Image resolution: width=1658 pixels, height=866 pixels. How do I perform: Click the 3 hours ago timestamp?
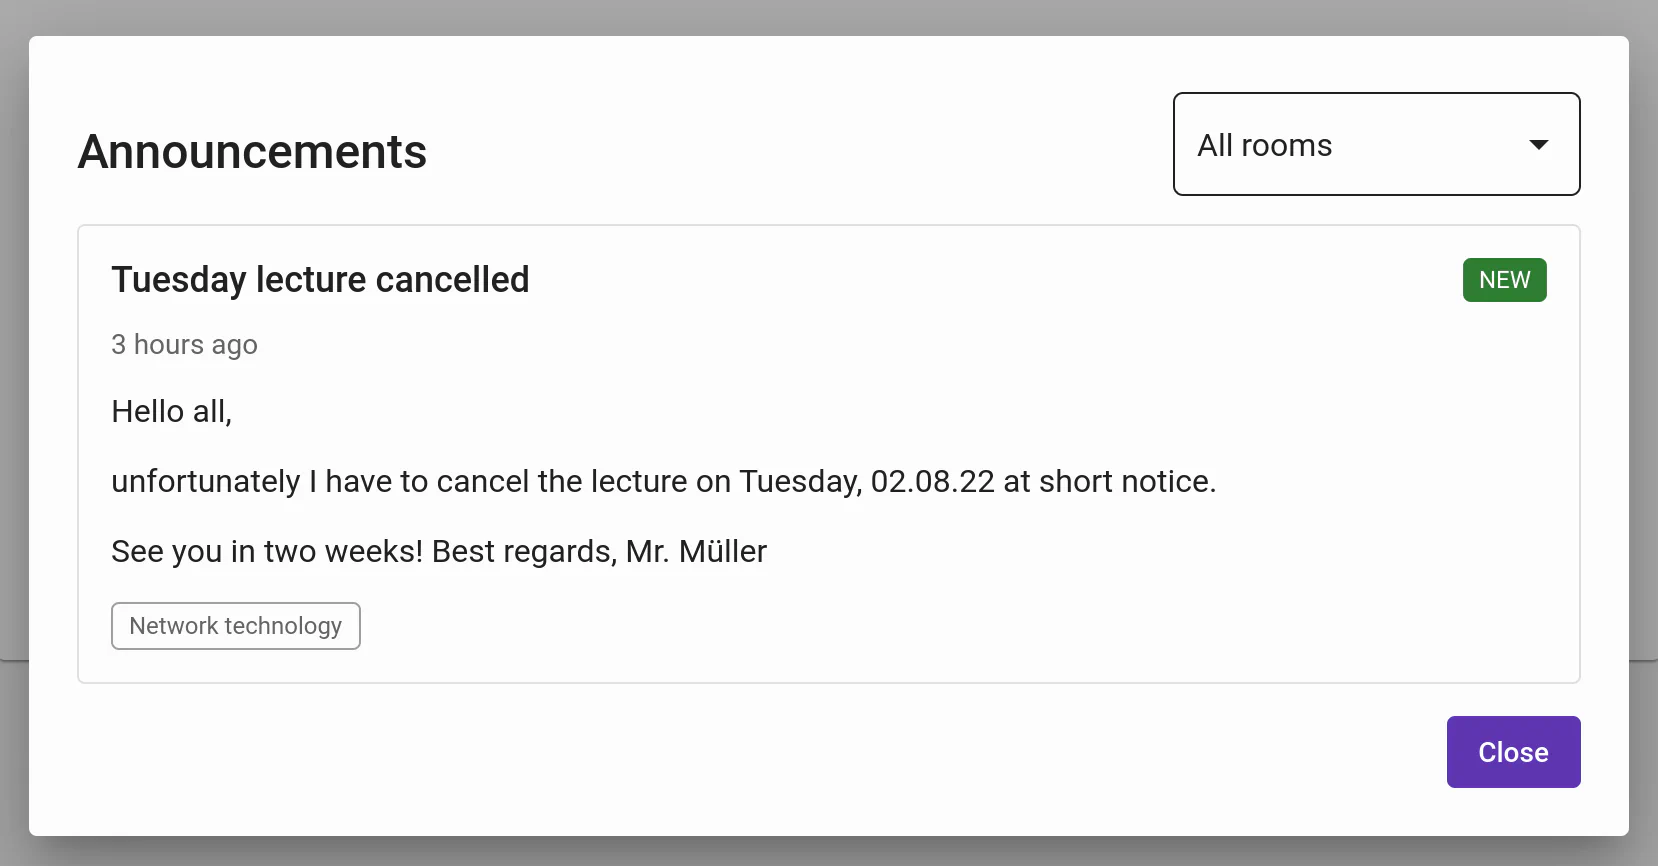coord(184,345)
